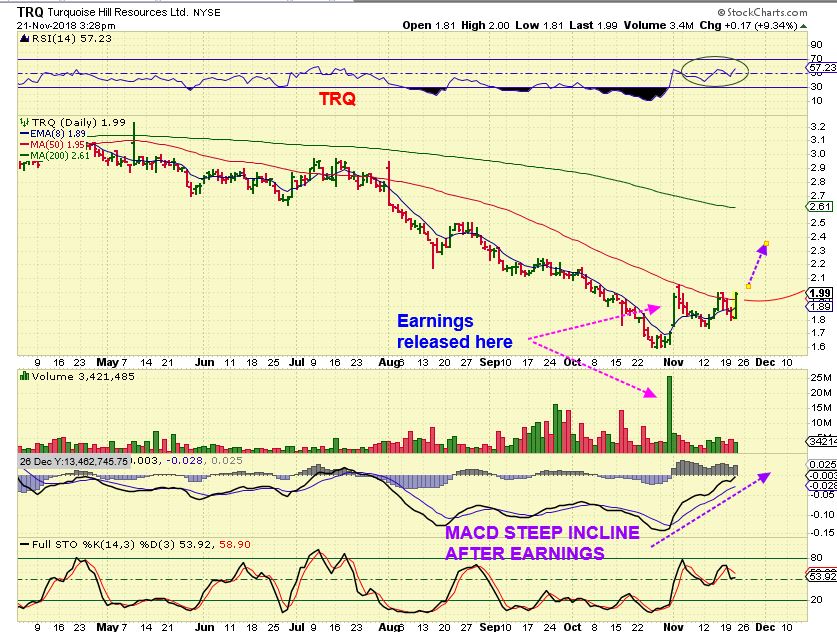Click the tallest green volume bar near November
This screenshot has height=632, width=837.
(x=669, y=414)
